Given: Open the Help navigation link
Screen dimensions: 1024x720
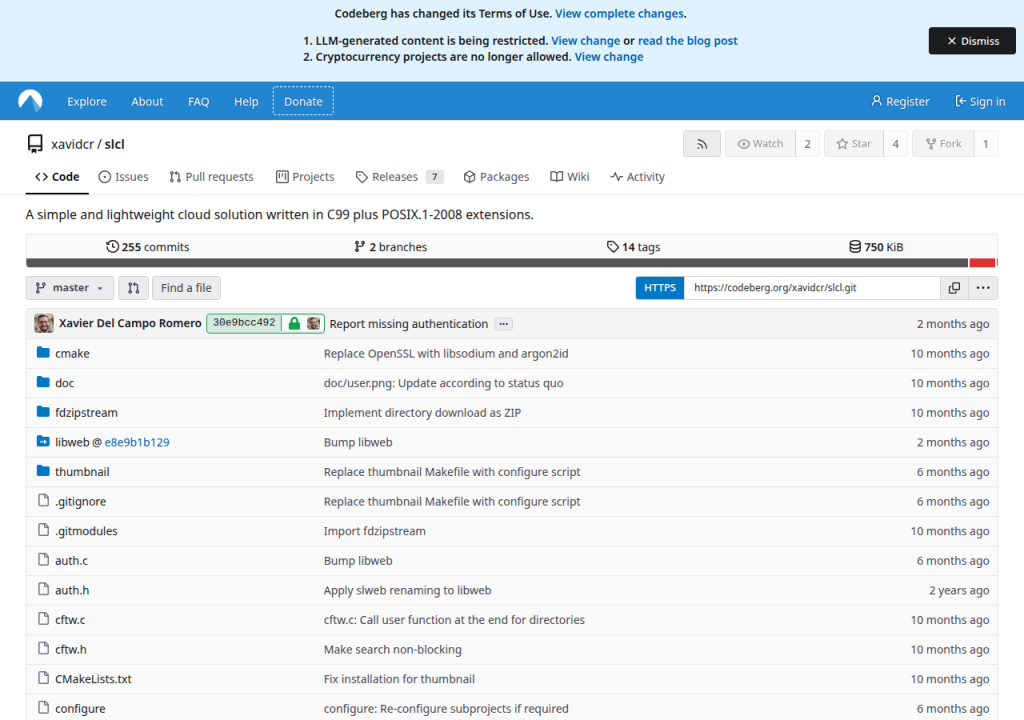Looking at the screenshot, I should coord(246,101).
